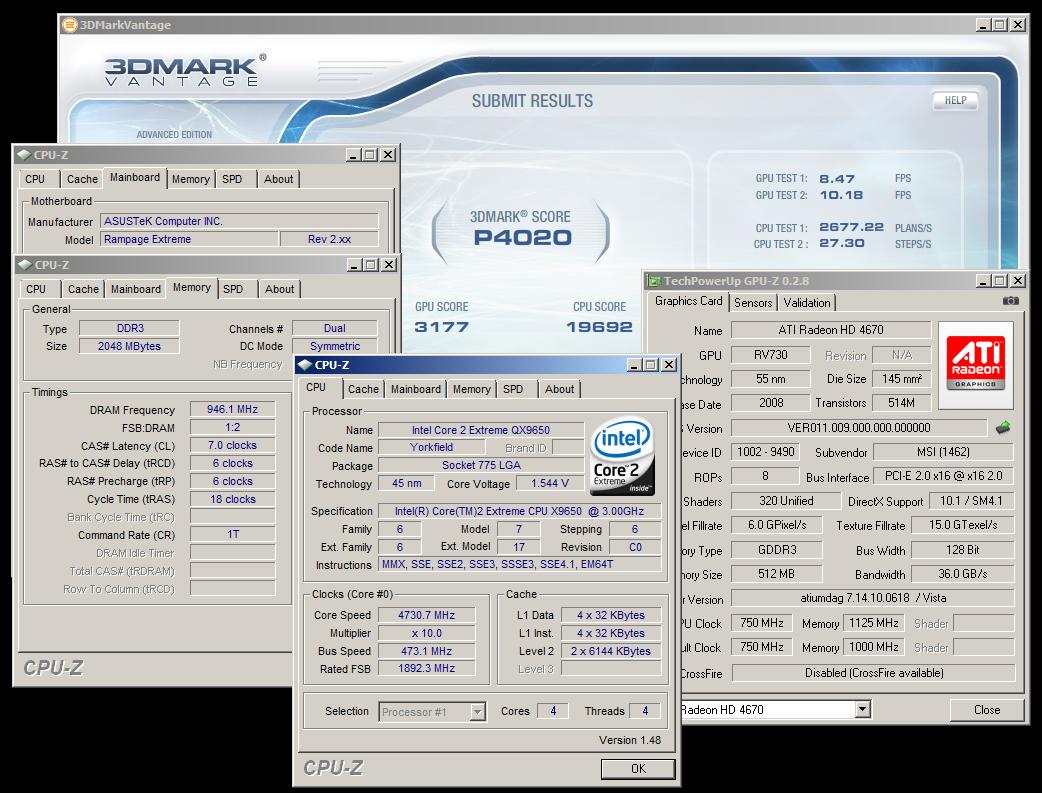The image size is (1042, 793).
Task: Click GPU score value 3177
Action: coord(441,327)
